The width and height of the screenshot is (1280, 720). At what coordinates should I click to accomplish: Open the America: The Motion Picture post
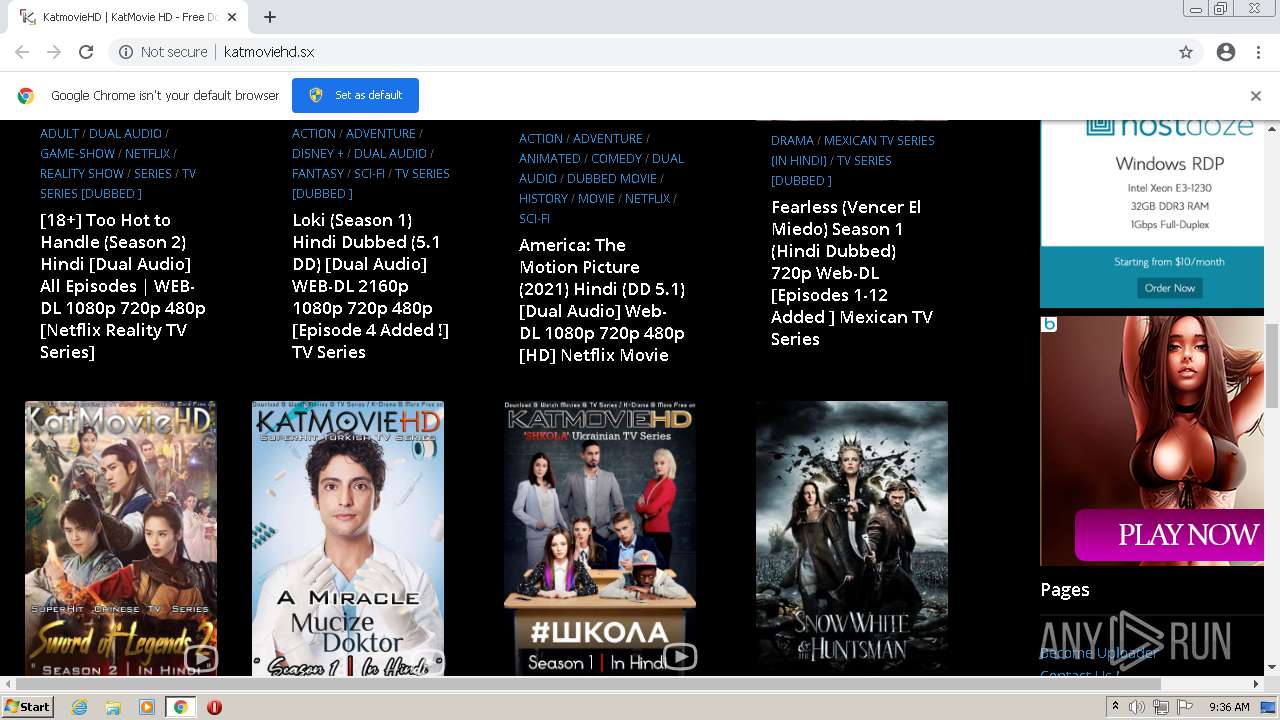tap(602, 300)
